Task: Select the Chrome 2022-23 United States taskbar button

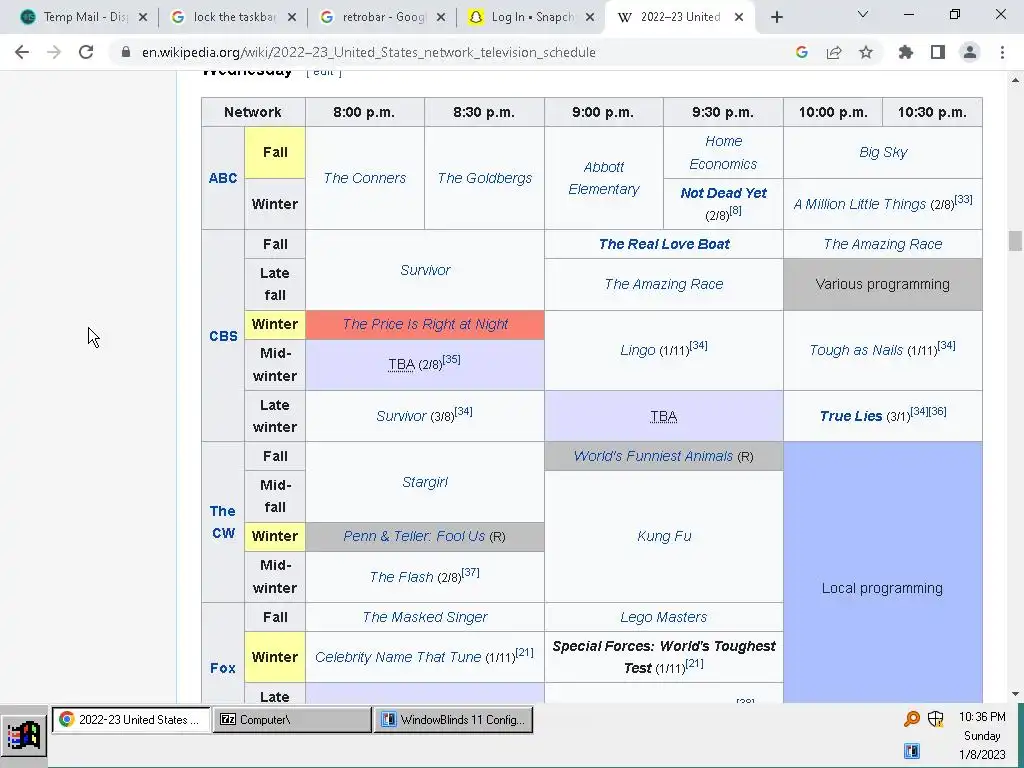Action: (131, 720)
